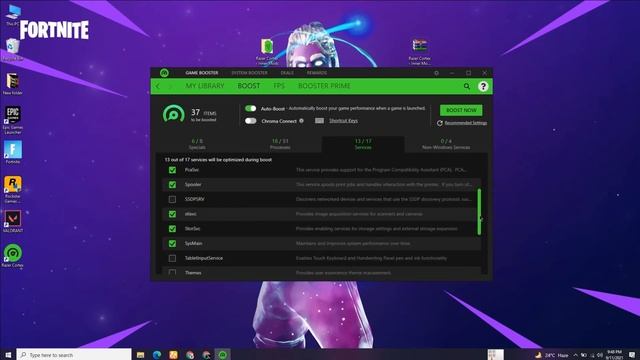640x360 pixels.
Task: Uncheck the stisvc service checkbox
Action: click(172, 214)
